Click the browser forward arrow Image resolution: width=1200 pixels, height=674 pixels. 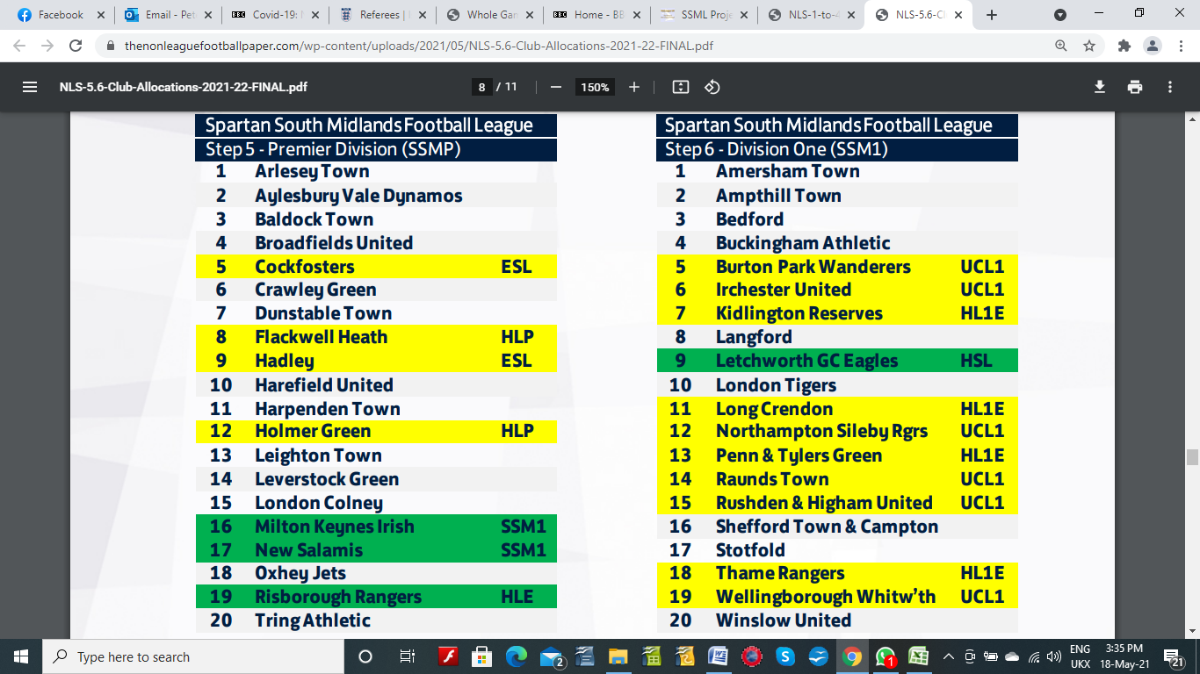tap(47, 46)
